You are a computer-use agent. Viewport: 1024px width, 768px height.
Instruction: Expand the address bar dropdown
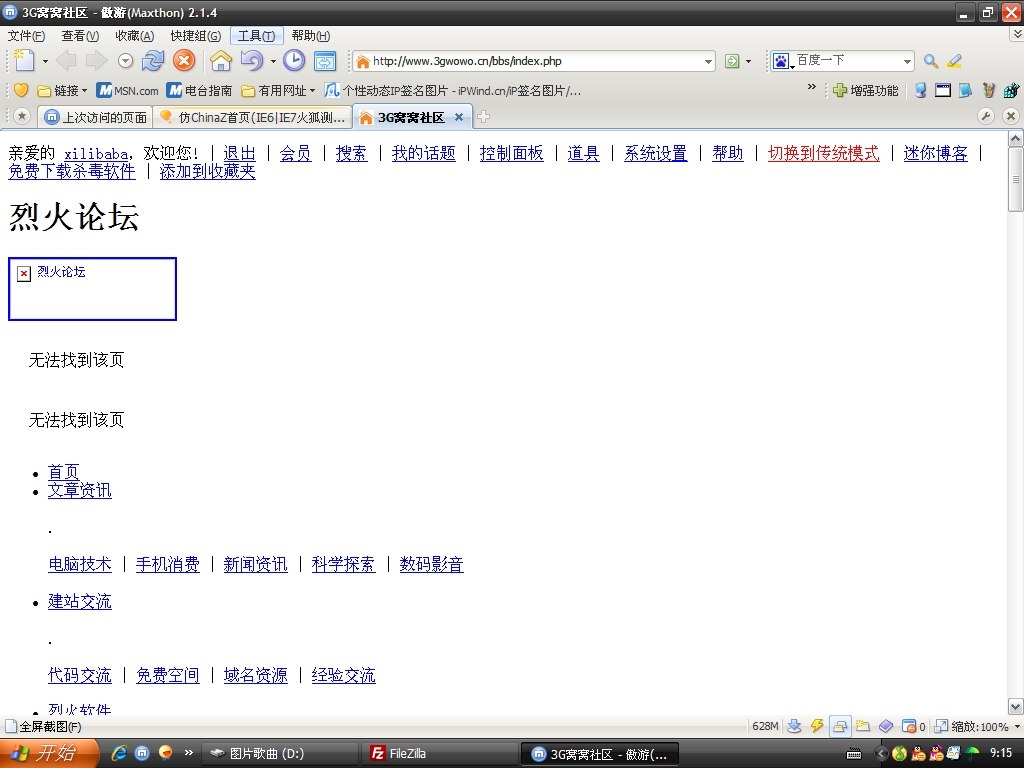click(x=708, y=61)
